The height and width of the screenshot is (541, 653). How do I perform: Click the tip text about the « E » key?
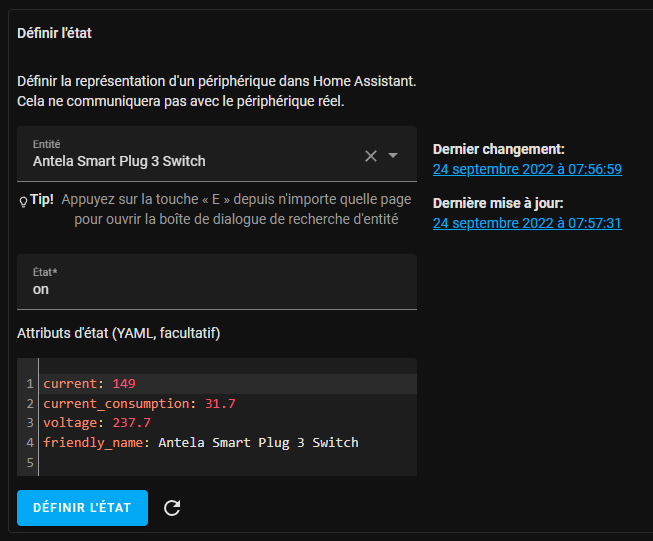coord(235,209)
